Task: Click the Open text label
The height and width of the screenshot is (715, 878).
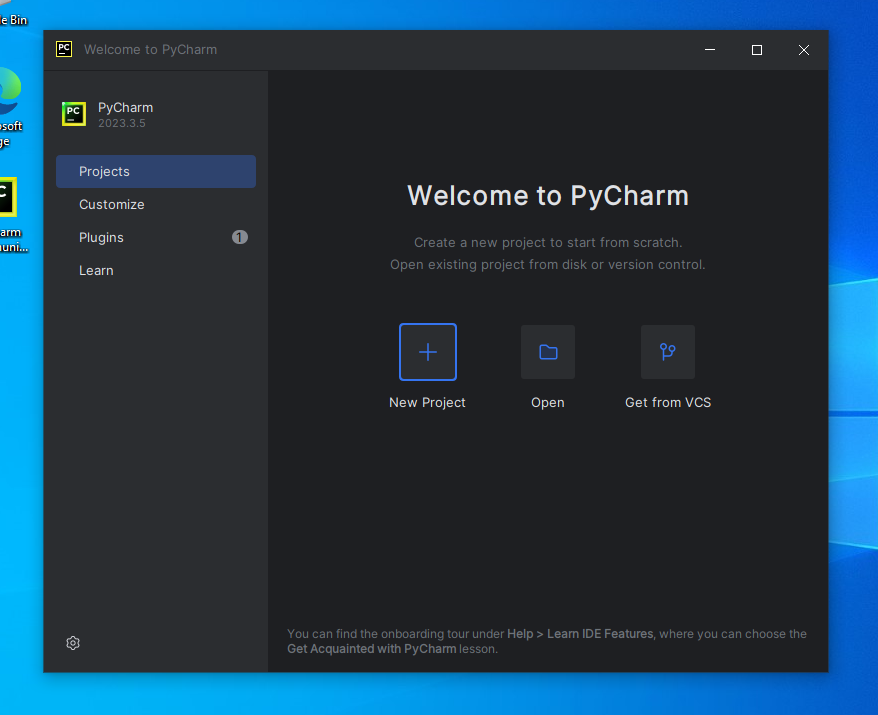Action: (x=547, y=402)
